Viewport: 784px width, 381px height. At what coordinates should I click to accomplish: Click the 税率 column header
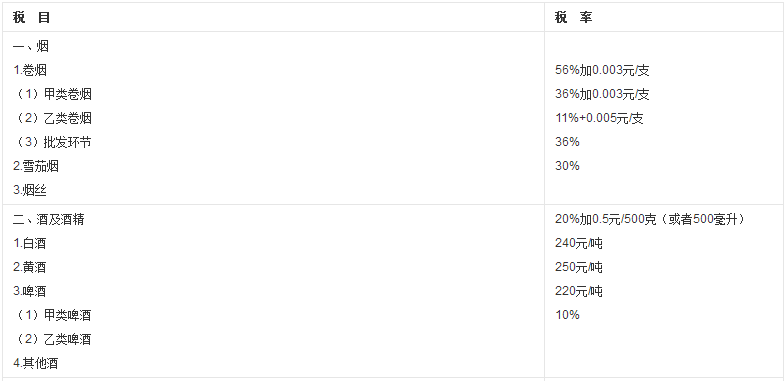(574, 18)
